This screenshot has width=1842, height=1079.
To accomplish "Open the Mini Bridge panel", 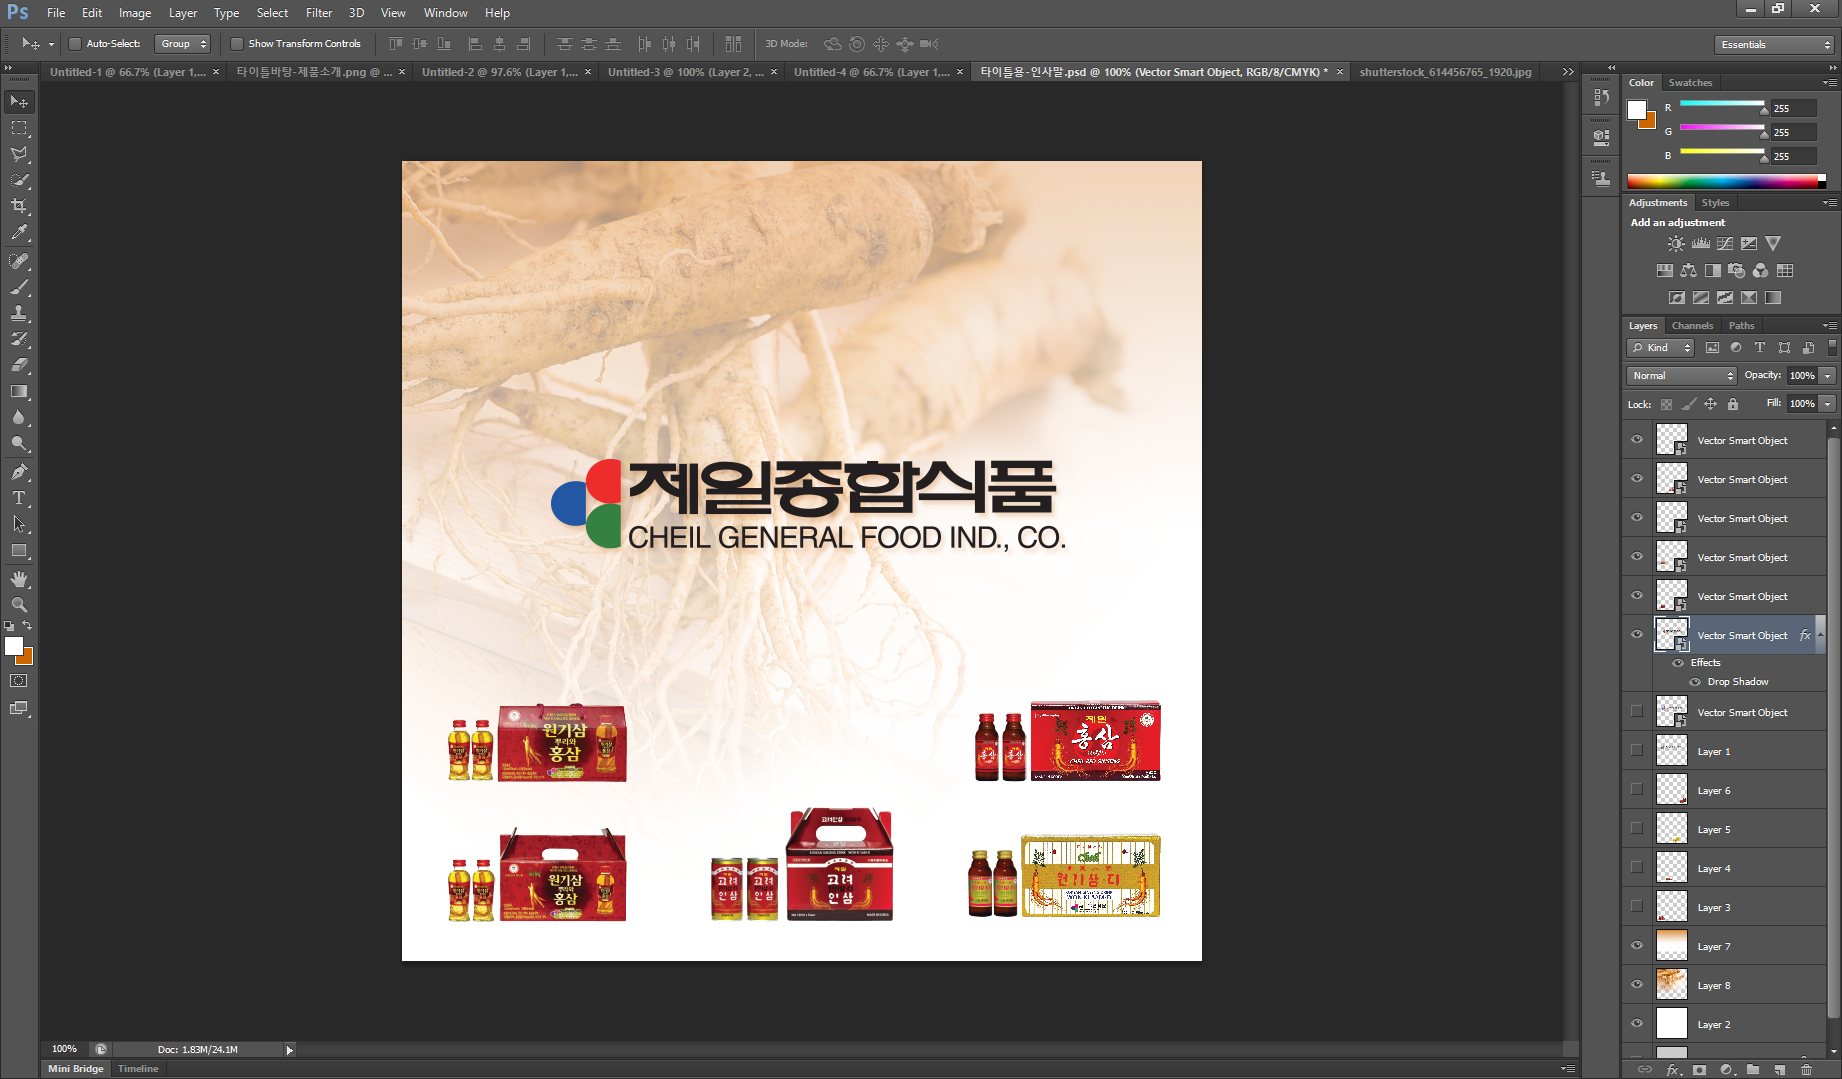I will click(x=76, y=1069).
